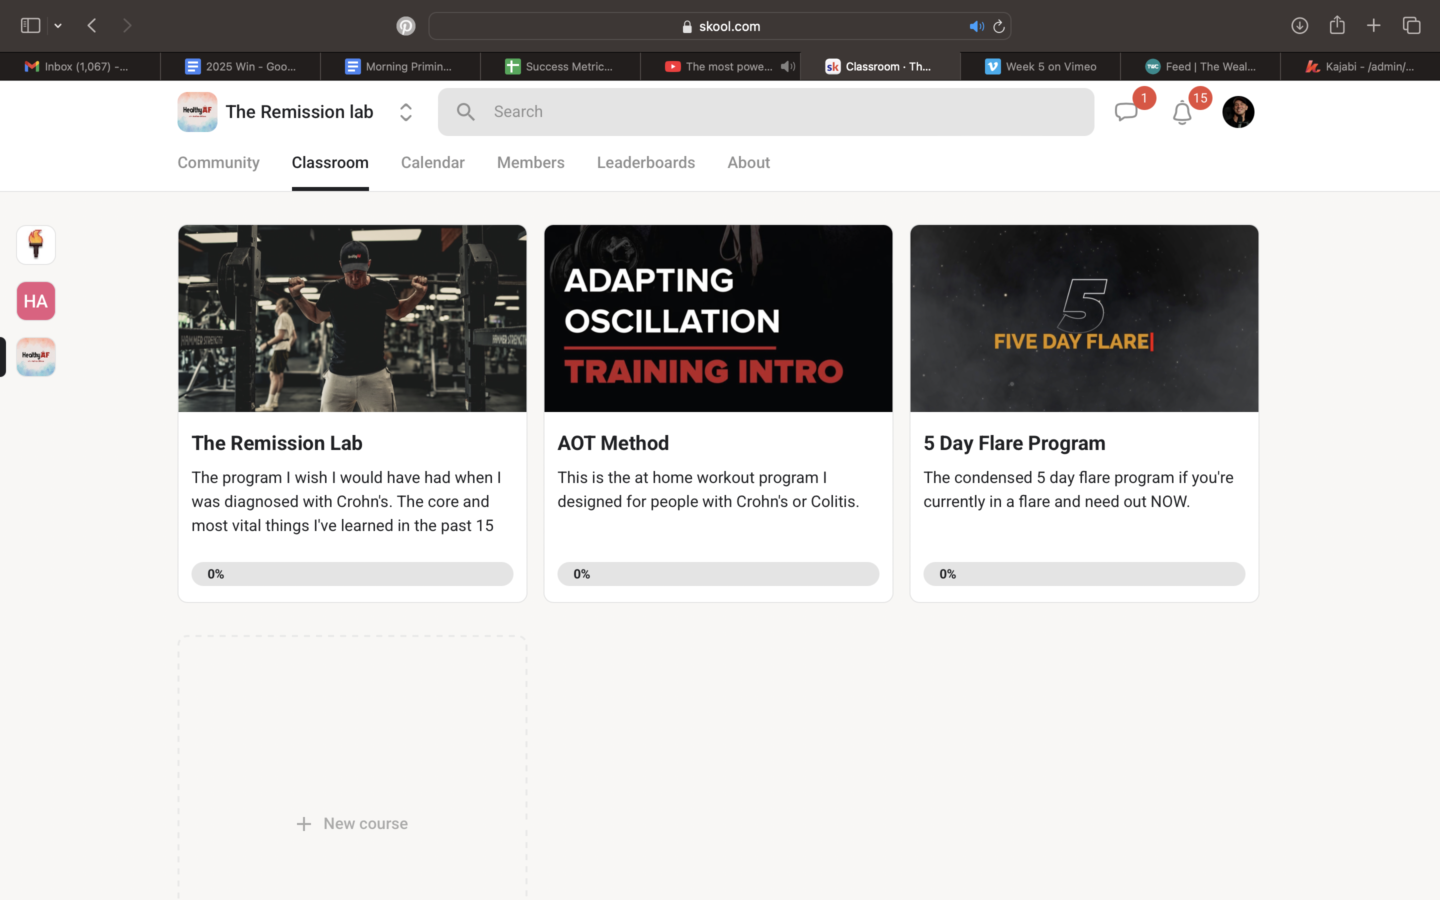
Task: Click the 5 Day Flare progress bar
Action: click(1084, 574)
